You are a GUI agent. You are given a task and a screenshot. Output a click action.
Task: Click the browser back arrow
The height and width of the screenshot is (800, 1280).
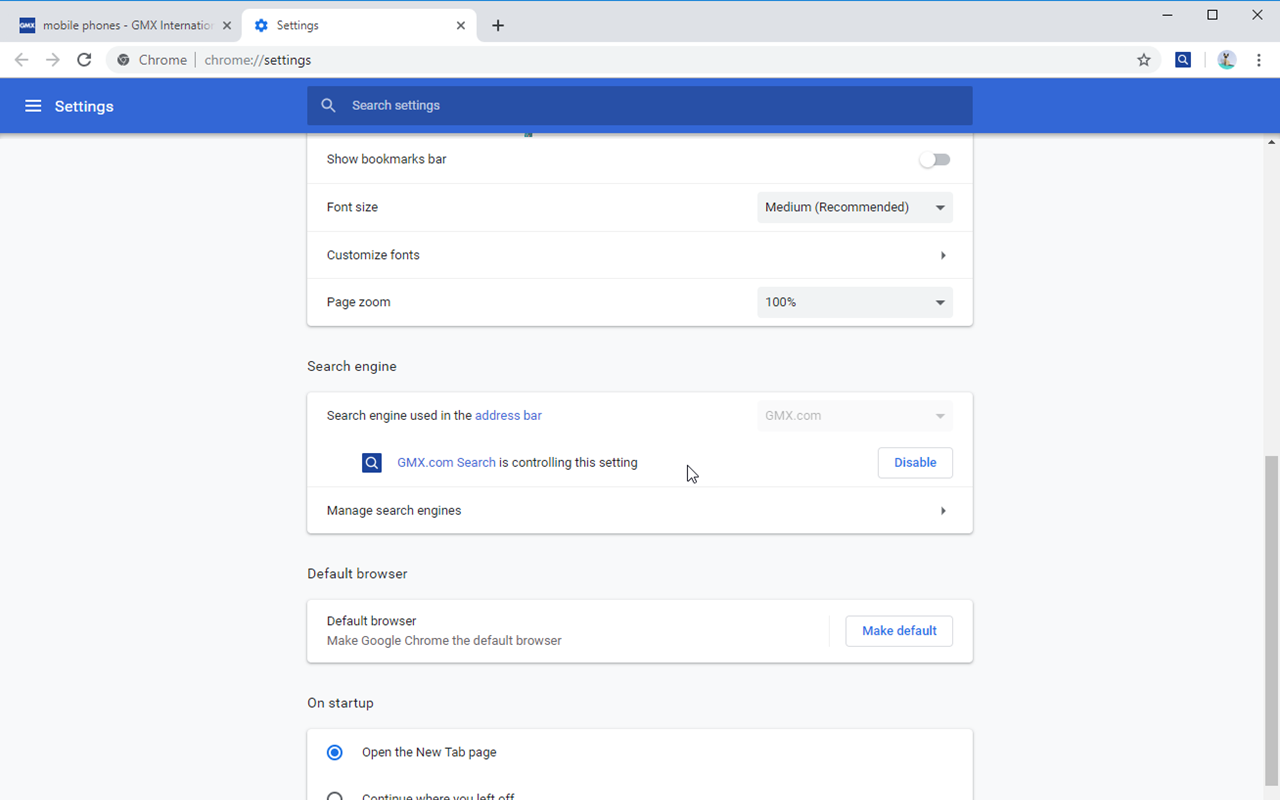click(21, 60)
